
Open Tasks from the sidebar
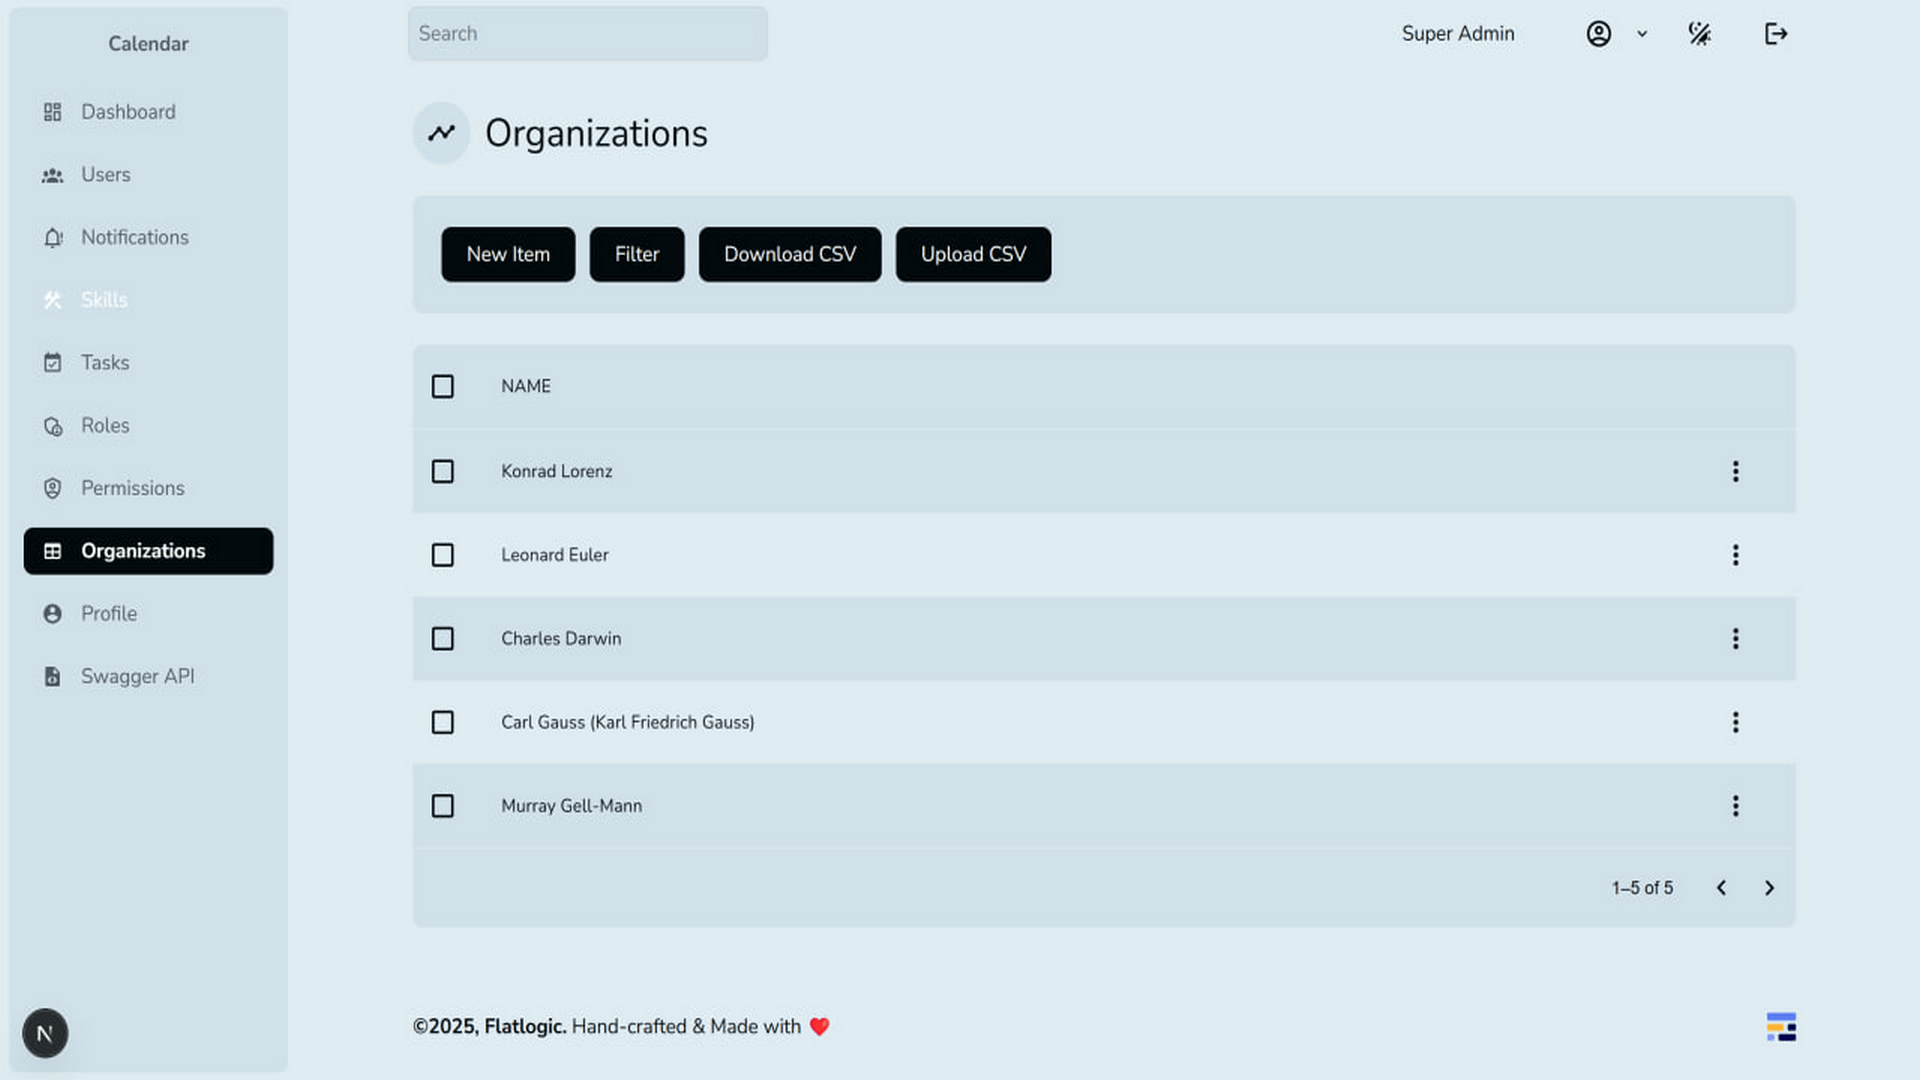148,363
